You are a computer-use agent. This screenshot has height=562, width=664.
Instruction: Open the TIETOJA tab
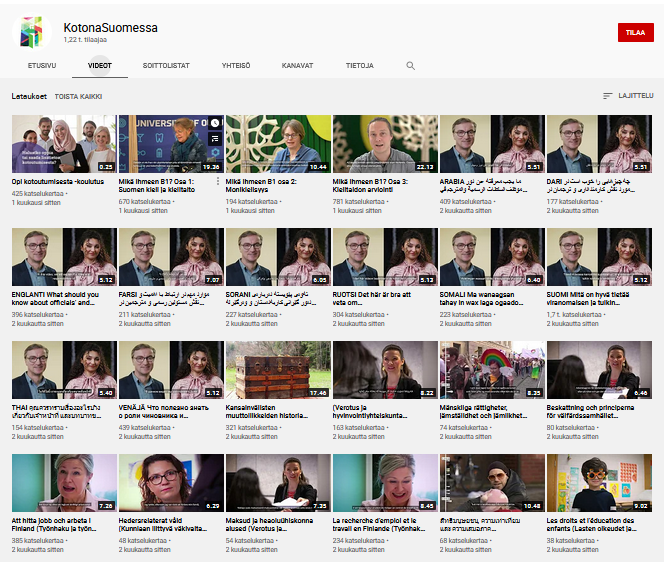coord(359,66)
